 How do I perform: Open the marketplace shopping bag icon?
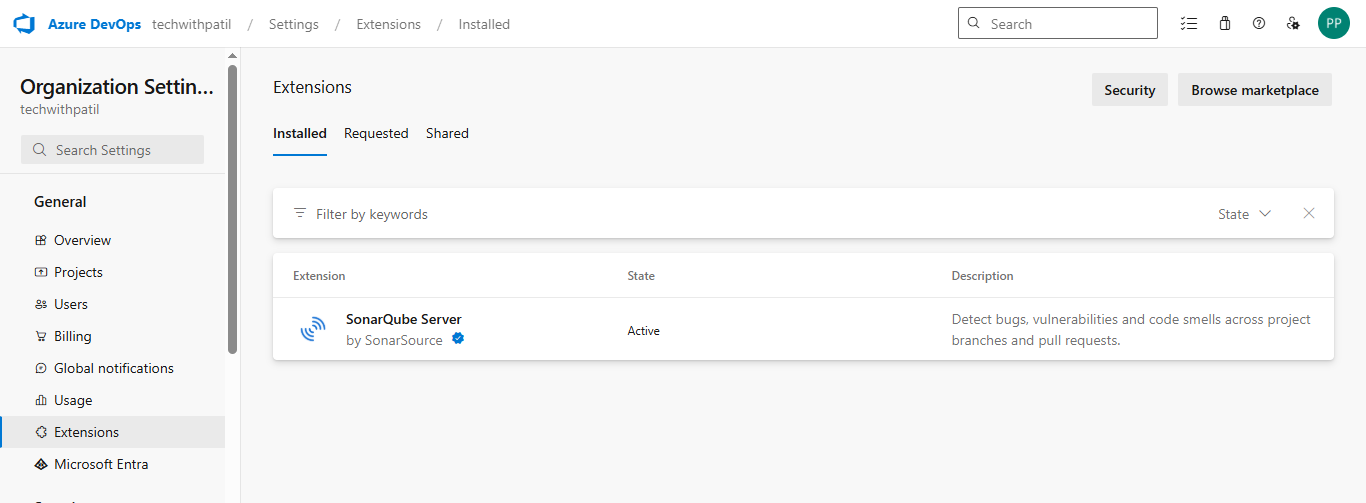pos(1225,24)
